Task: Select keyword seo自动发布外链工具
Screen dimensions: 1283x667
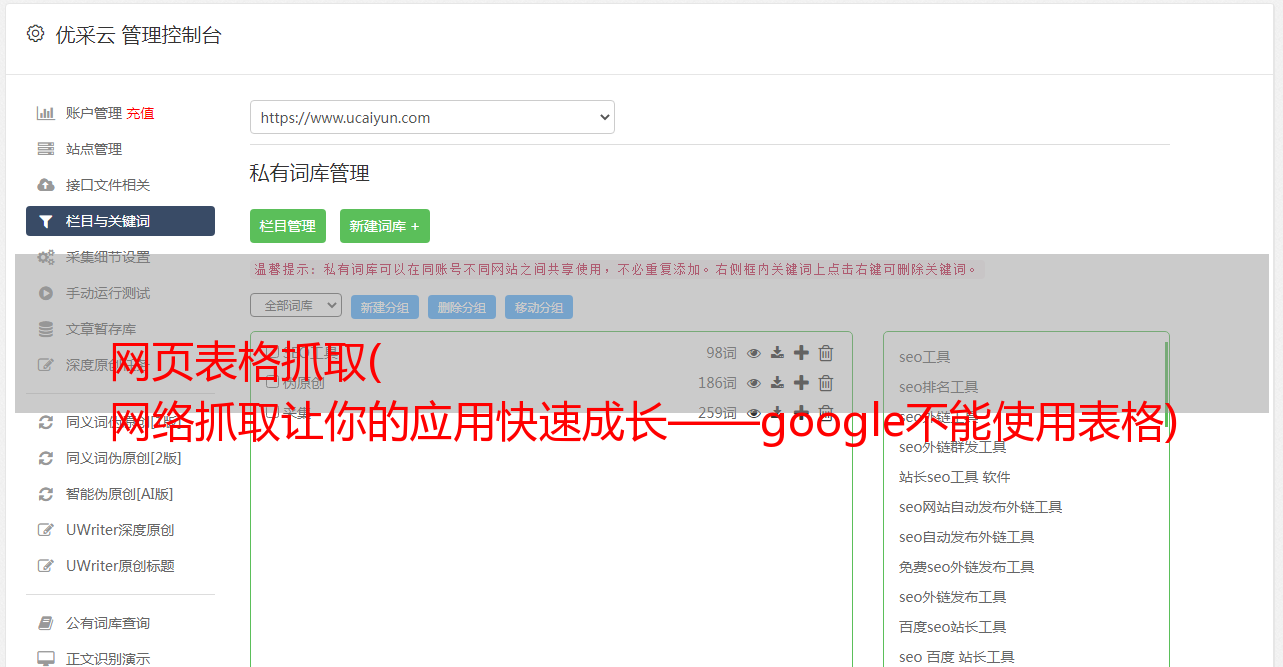Action: [966, 537]
